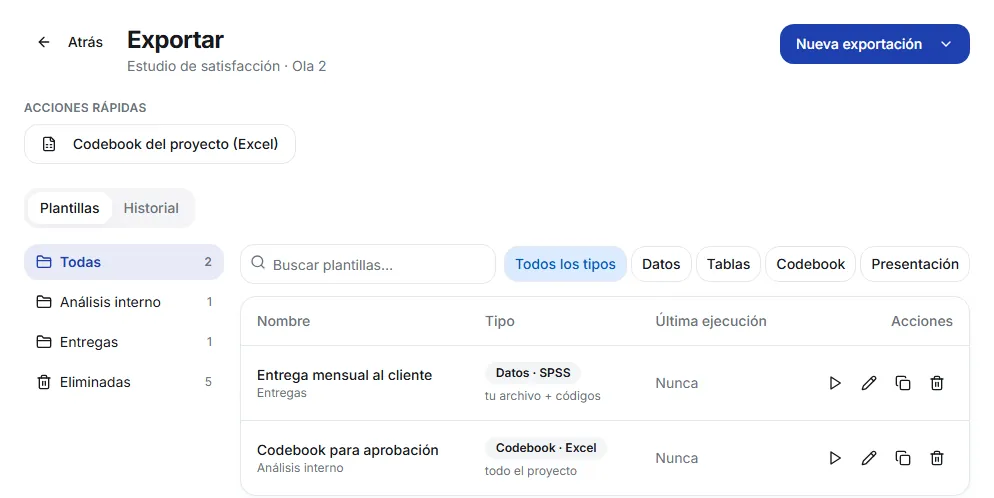Viewport: 994px width, 498px height.
Task: Delete the Entrega mensual al cliente template
Action: 937,383
